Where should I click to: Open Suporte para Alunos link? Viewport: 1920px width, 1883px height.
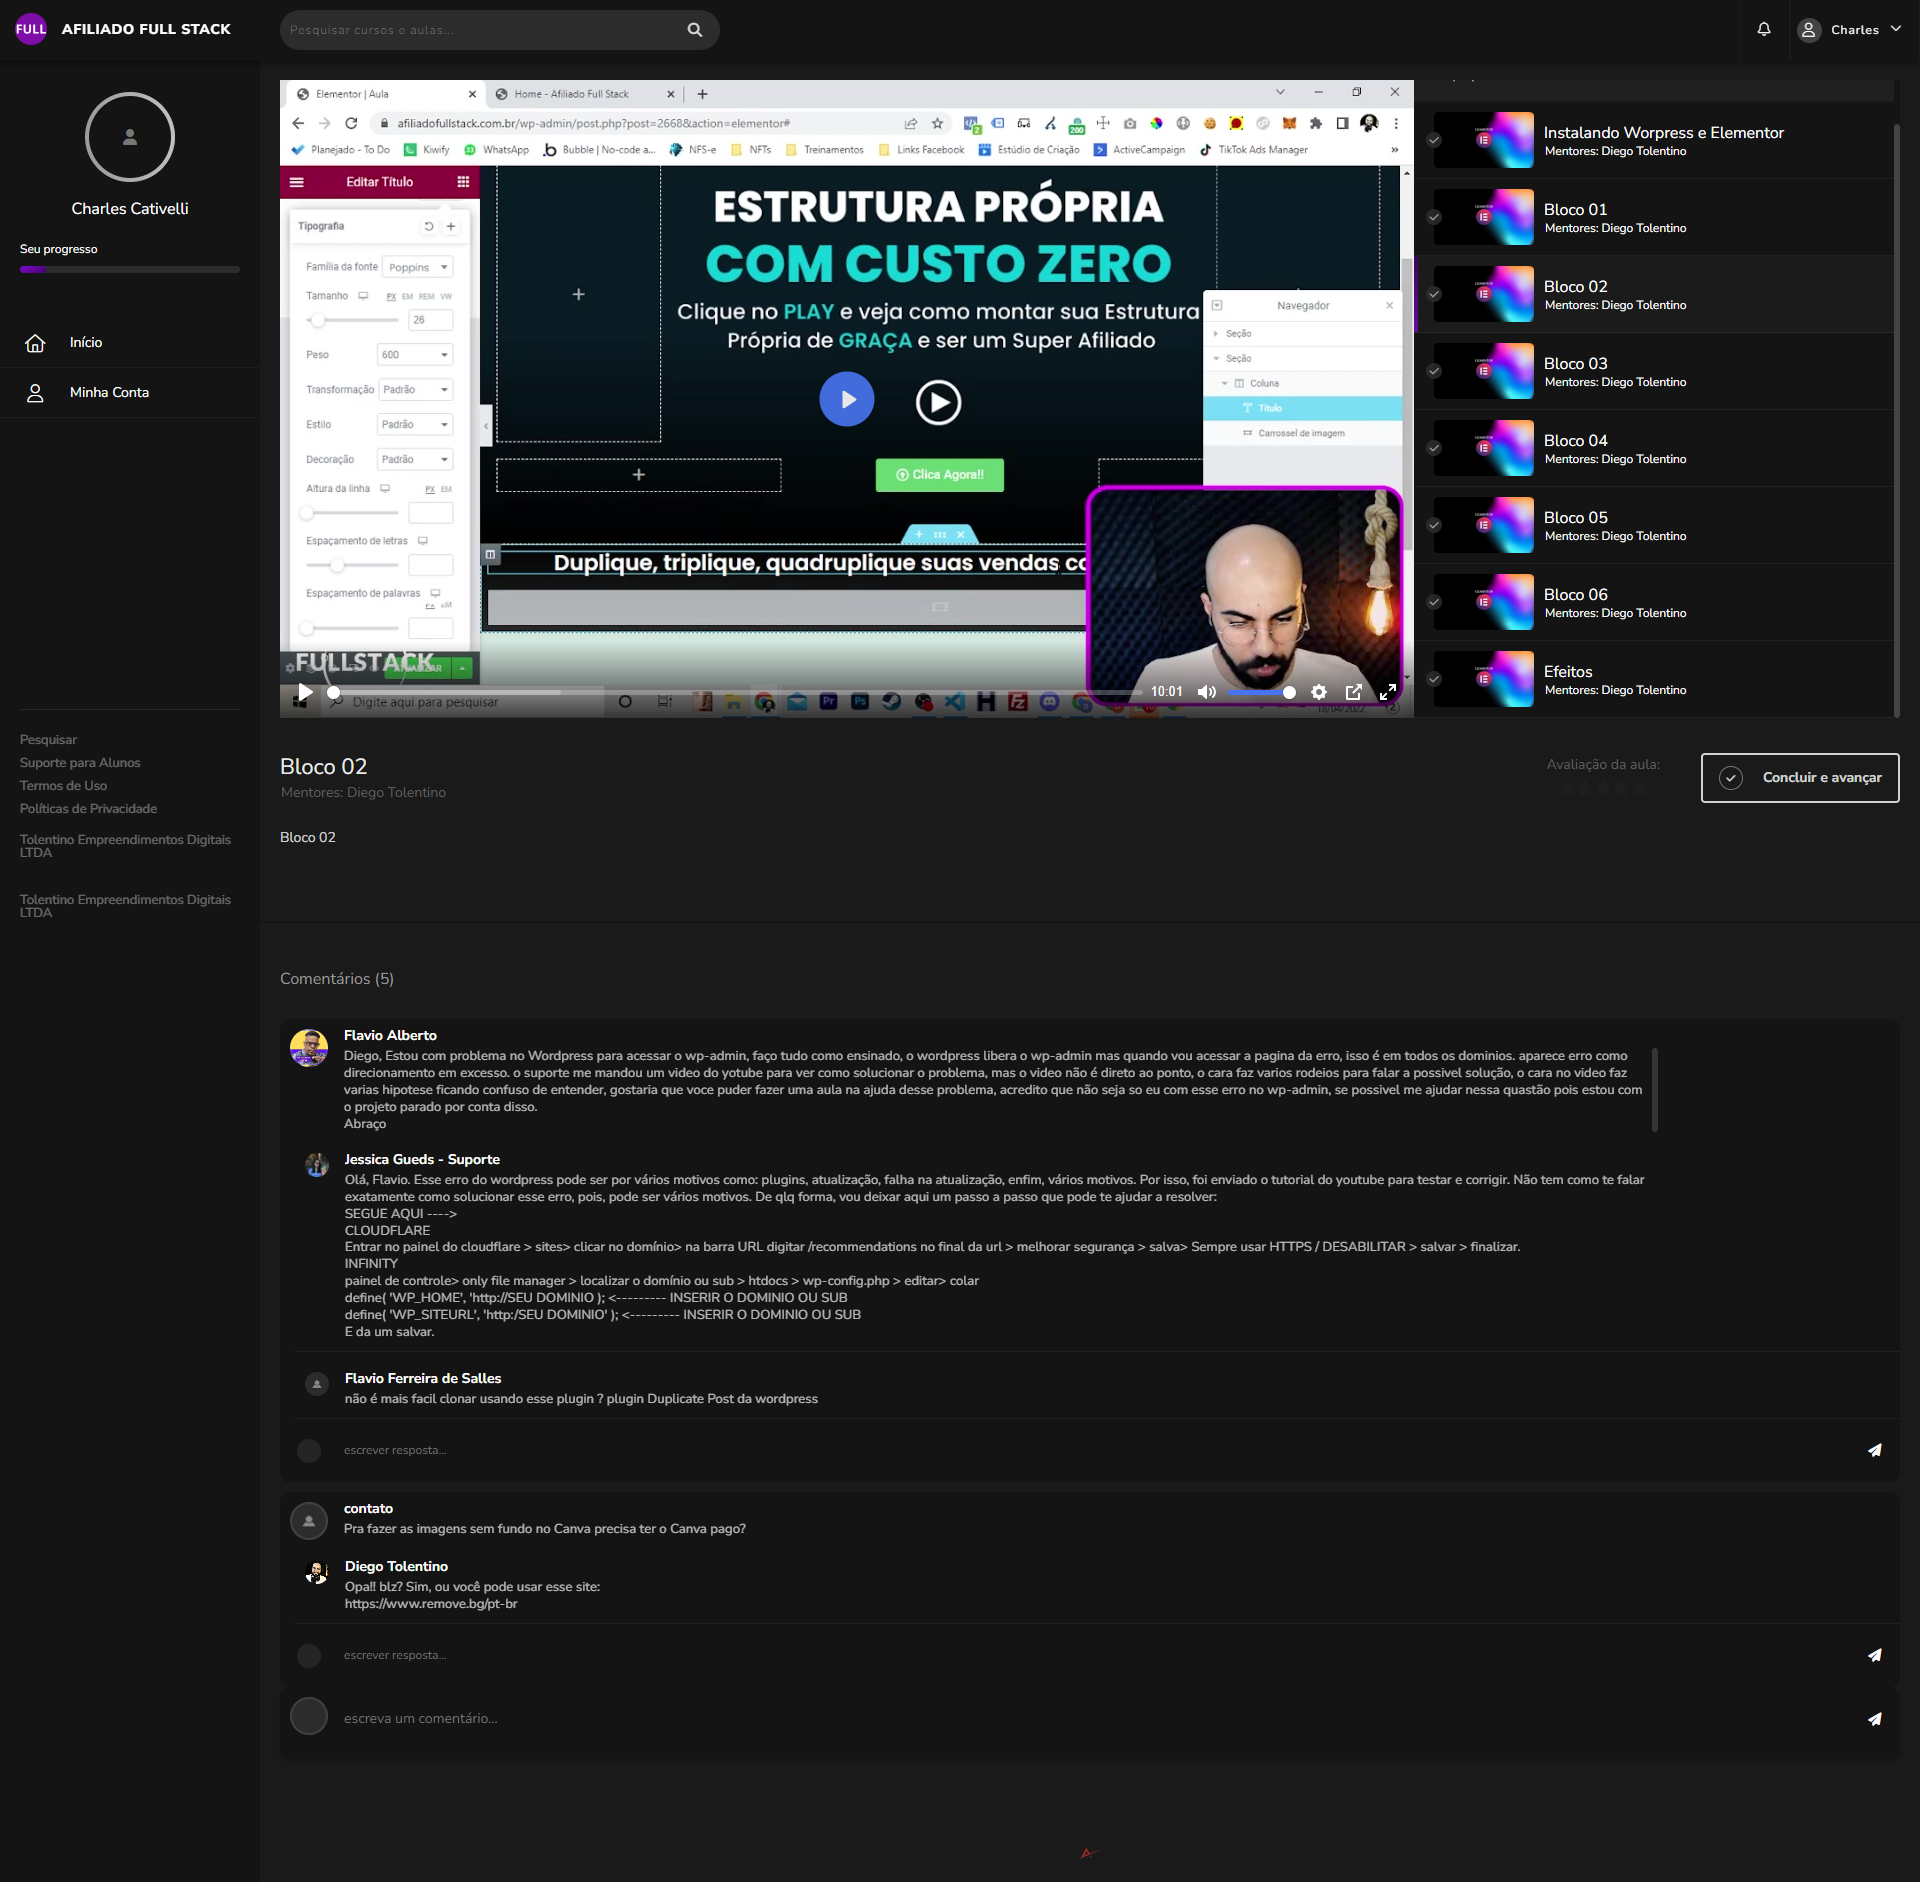click(80, 763)
